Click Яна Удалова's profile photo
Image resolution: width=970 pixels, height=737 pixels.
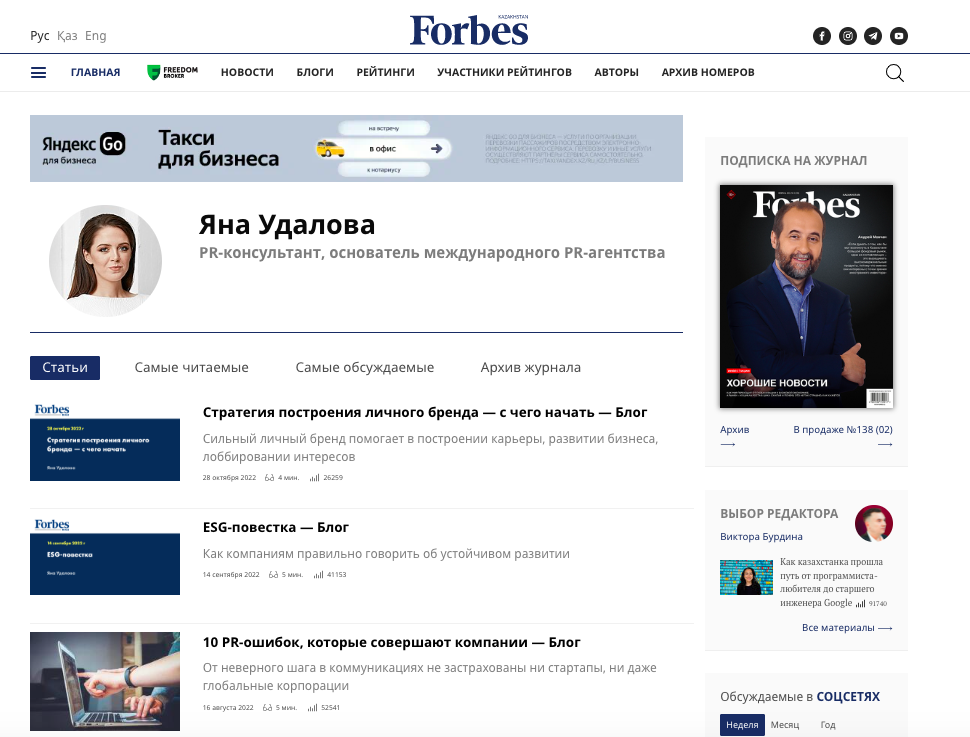(x=106, y=261)
